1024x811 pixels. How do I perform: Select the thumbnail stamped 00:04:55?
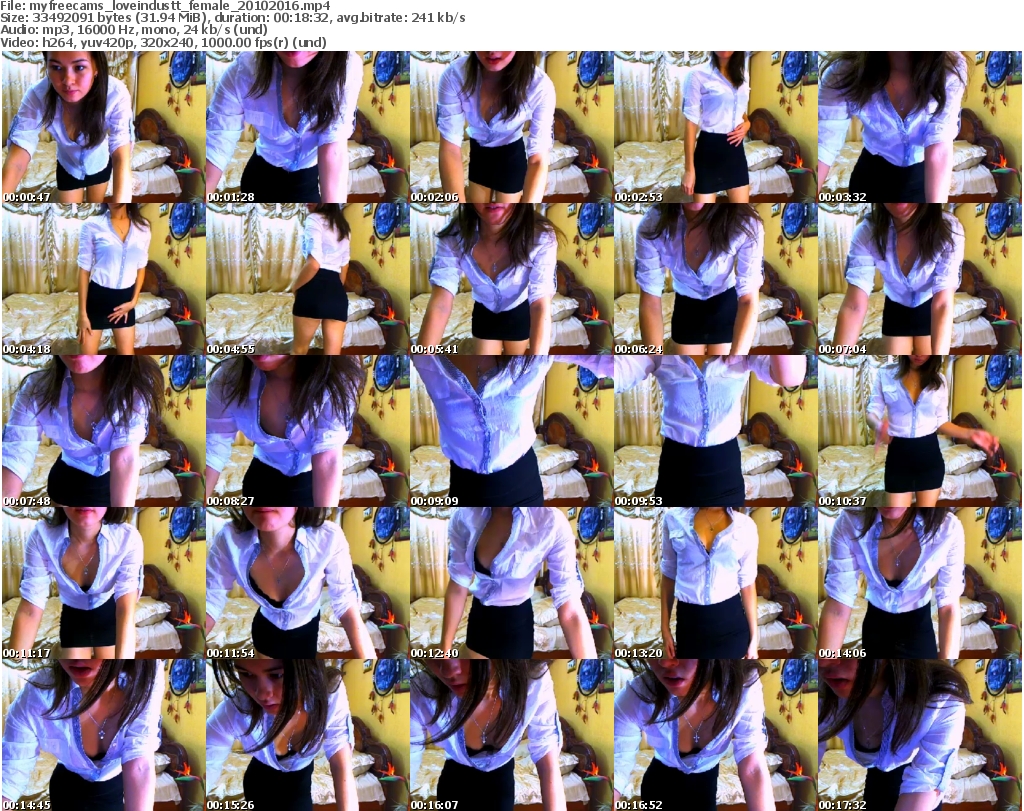[308, 279]
